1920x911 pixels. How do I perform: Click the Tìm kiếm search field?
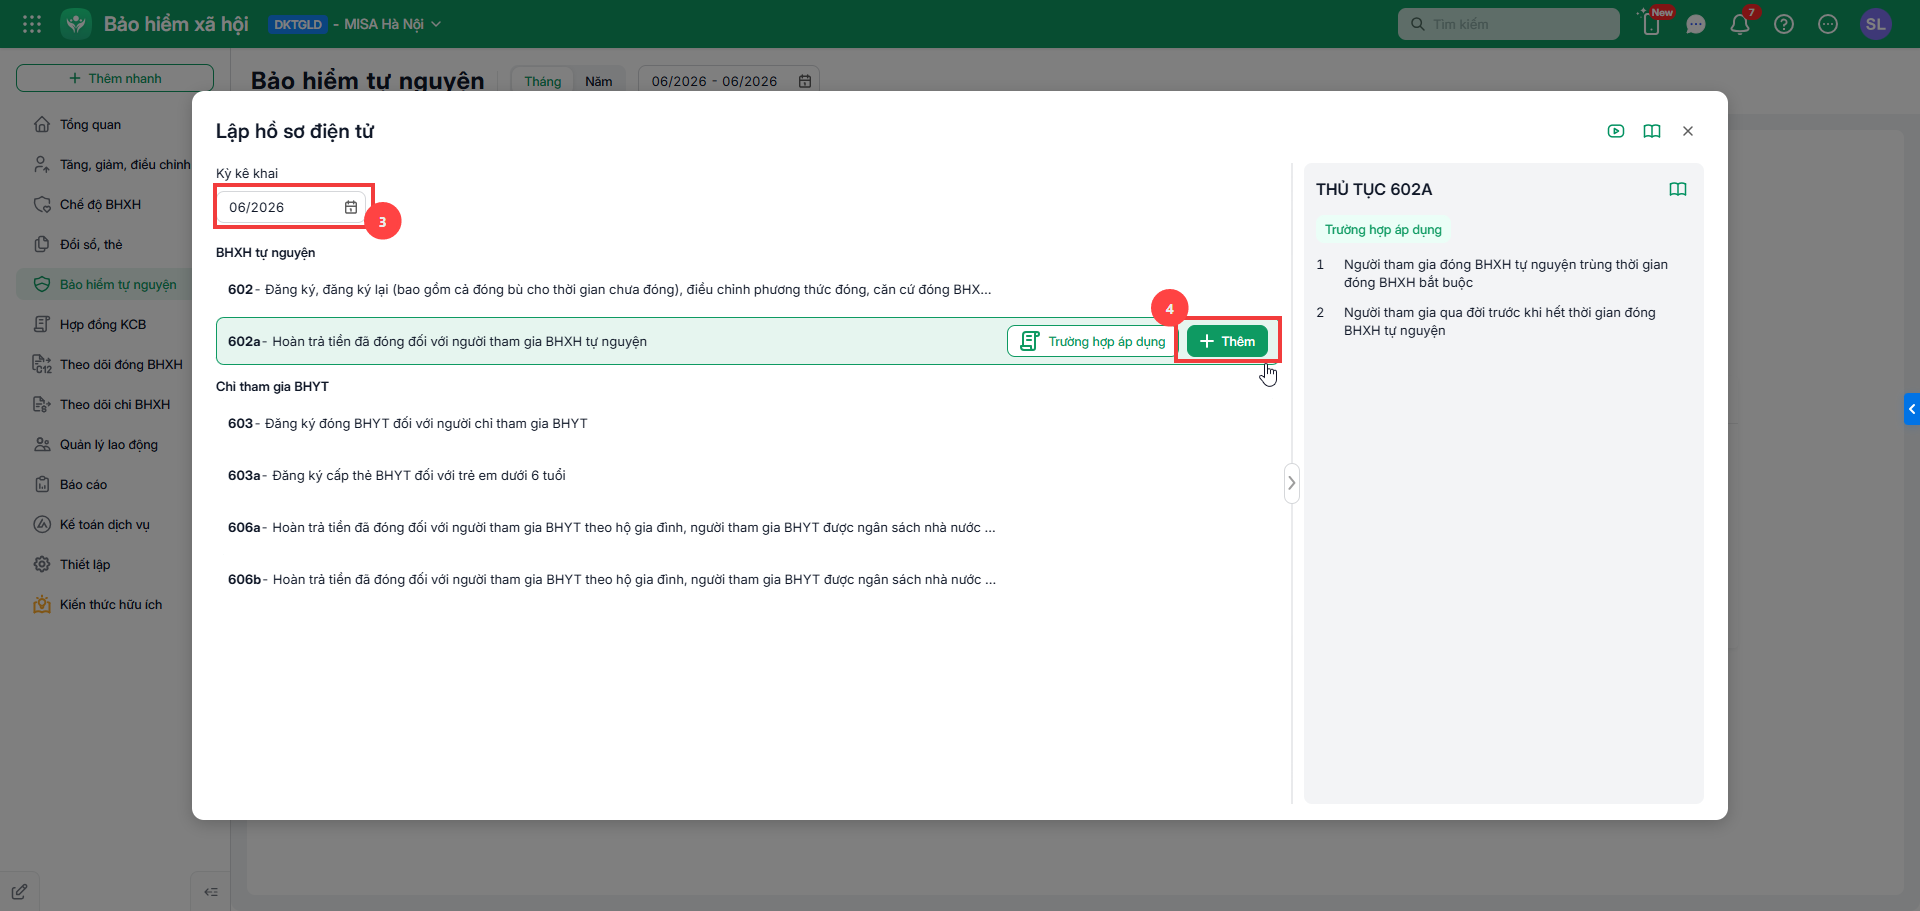(1508, 24)
